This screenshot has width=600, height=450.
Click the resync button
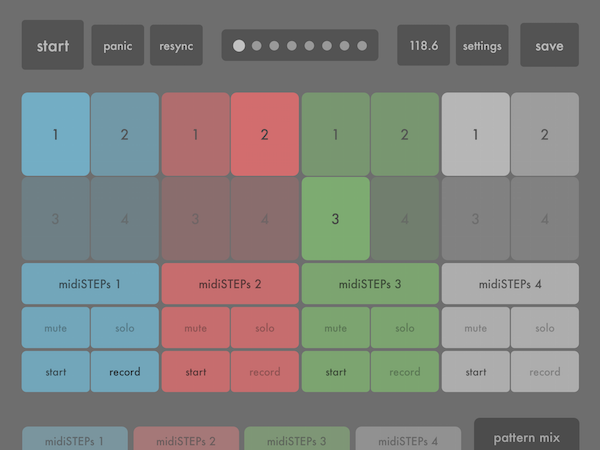[x=176, y=45]
